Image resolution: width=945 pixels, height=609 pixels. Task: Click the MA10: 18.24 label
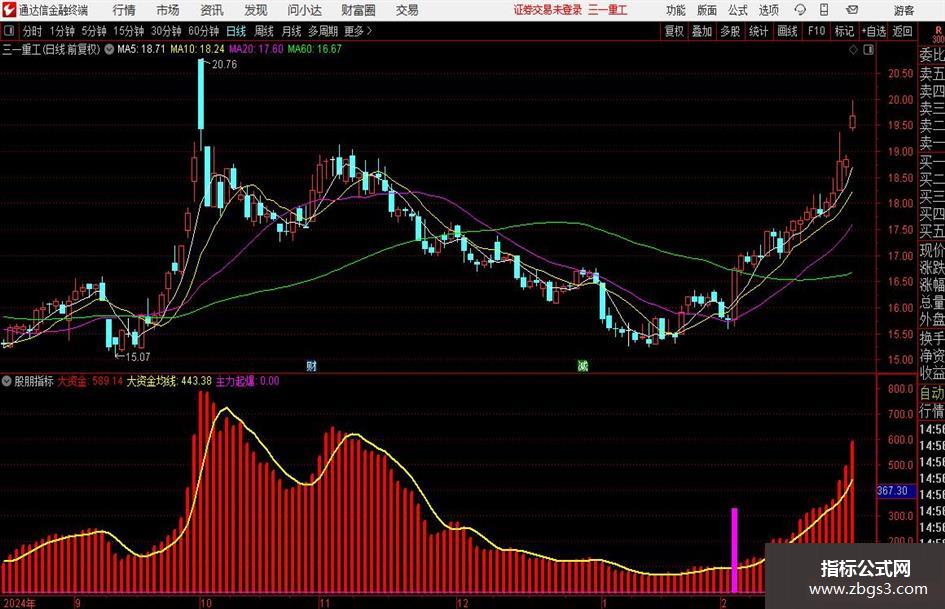tap(197, 49)
